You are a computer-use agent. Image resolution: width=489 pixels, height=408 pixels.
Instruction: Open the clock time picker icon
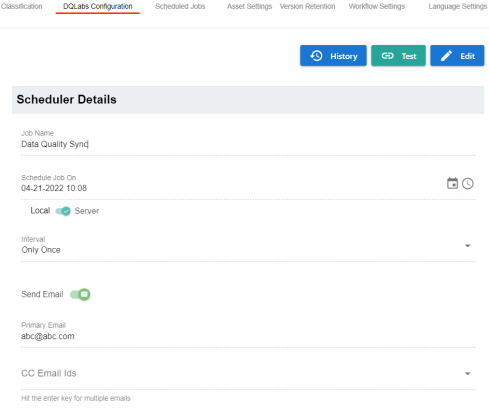tap(468, 184)
